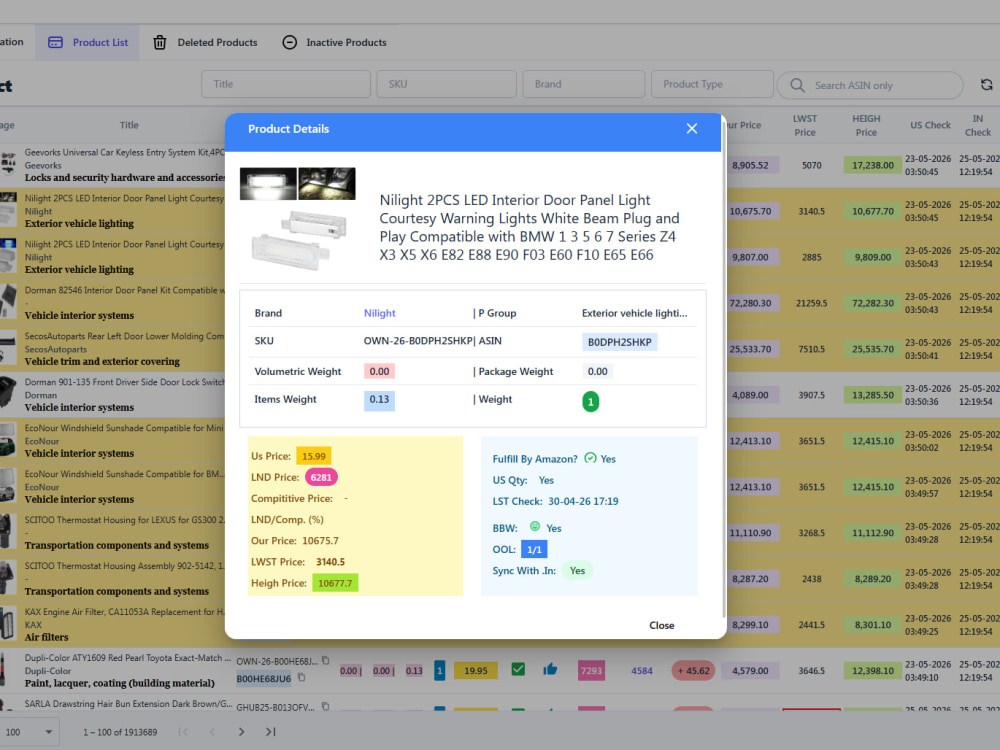The width and height of the screenshot is (1000, 750).
Task: Click KAX Engine Air Filter row title
Action: click(124, 612)
